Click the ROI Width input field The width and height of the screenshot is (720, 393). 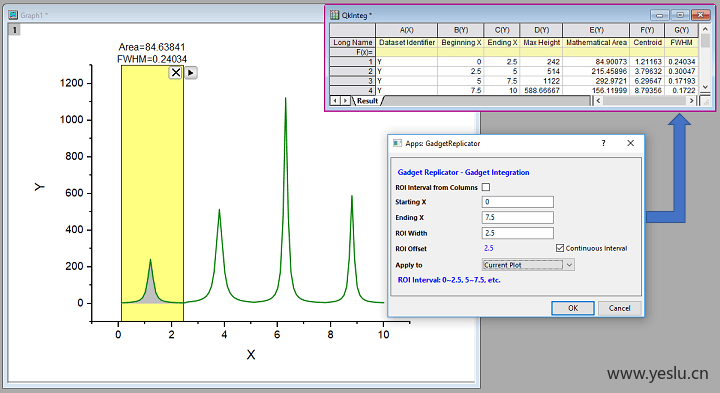518,233
